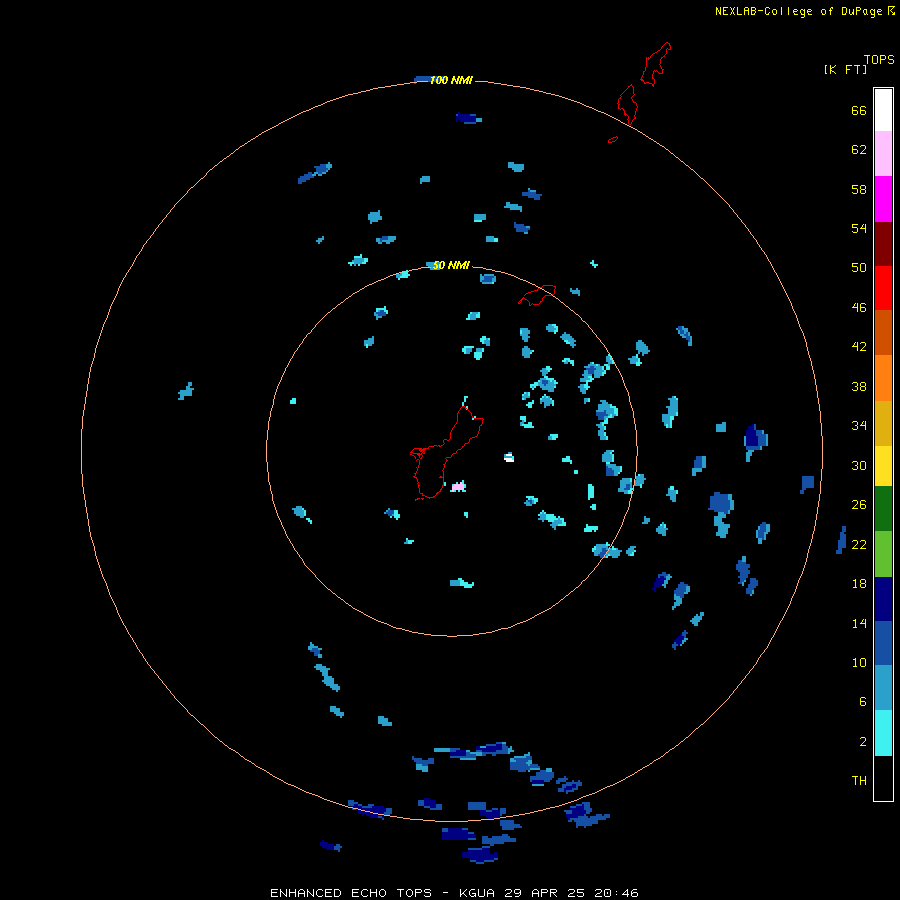900x900 pixels.
Task: Click the bright yellow legend swatch
Action: 883,466
